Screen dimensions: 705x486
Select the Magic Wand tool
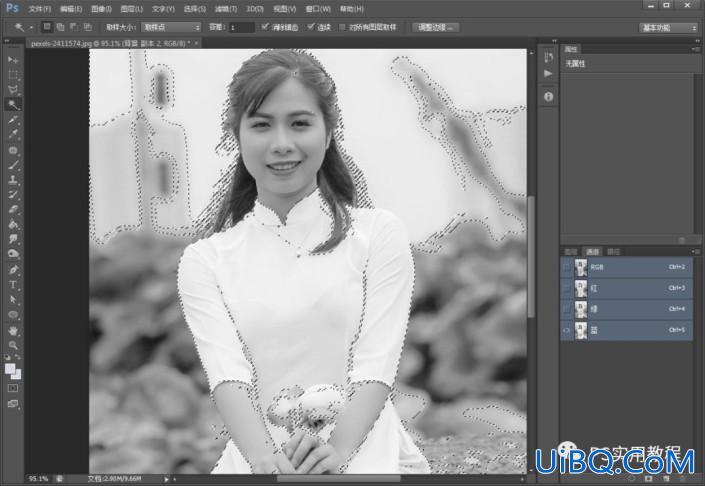point(13,105)
